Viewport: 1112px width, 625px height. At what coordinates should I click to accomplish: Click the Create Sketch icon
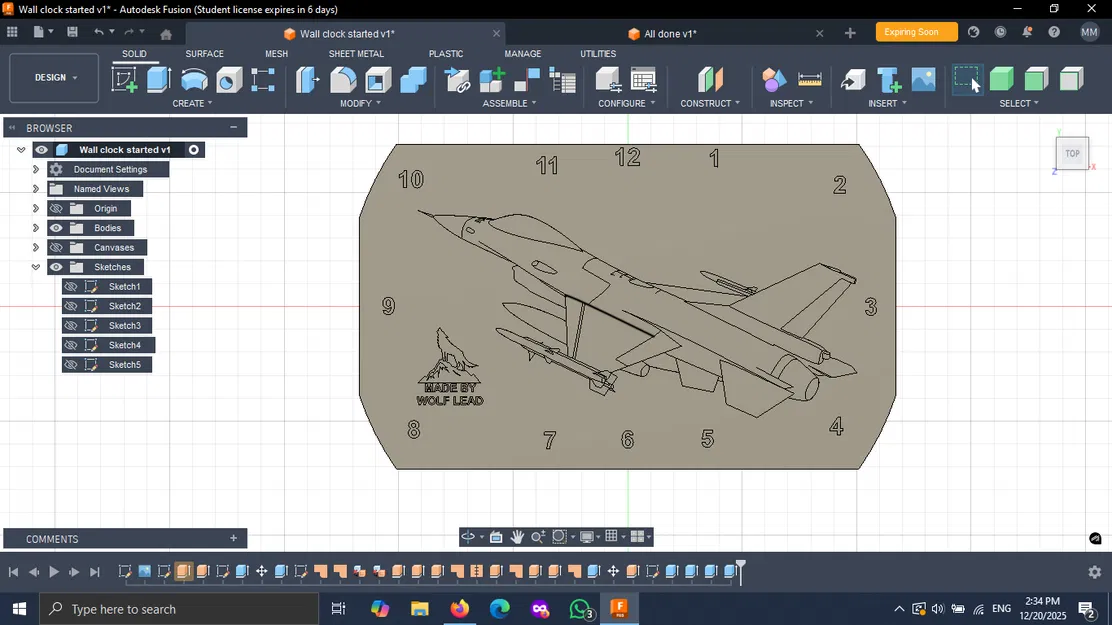(125, 80)
